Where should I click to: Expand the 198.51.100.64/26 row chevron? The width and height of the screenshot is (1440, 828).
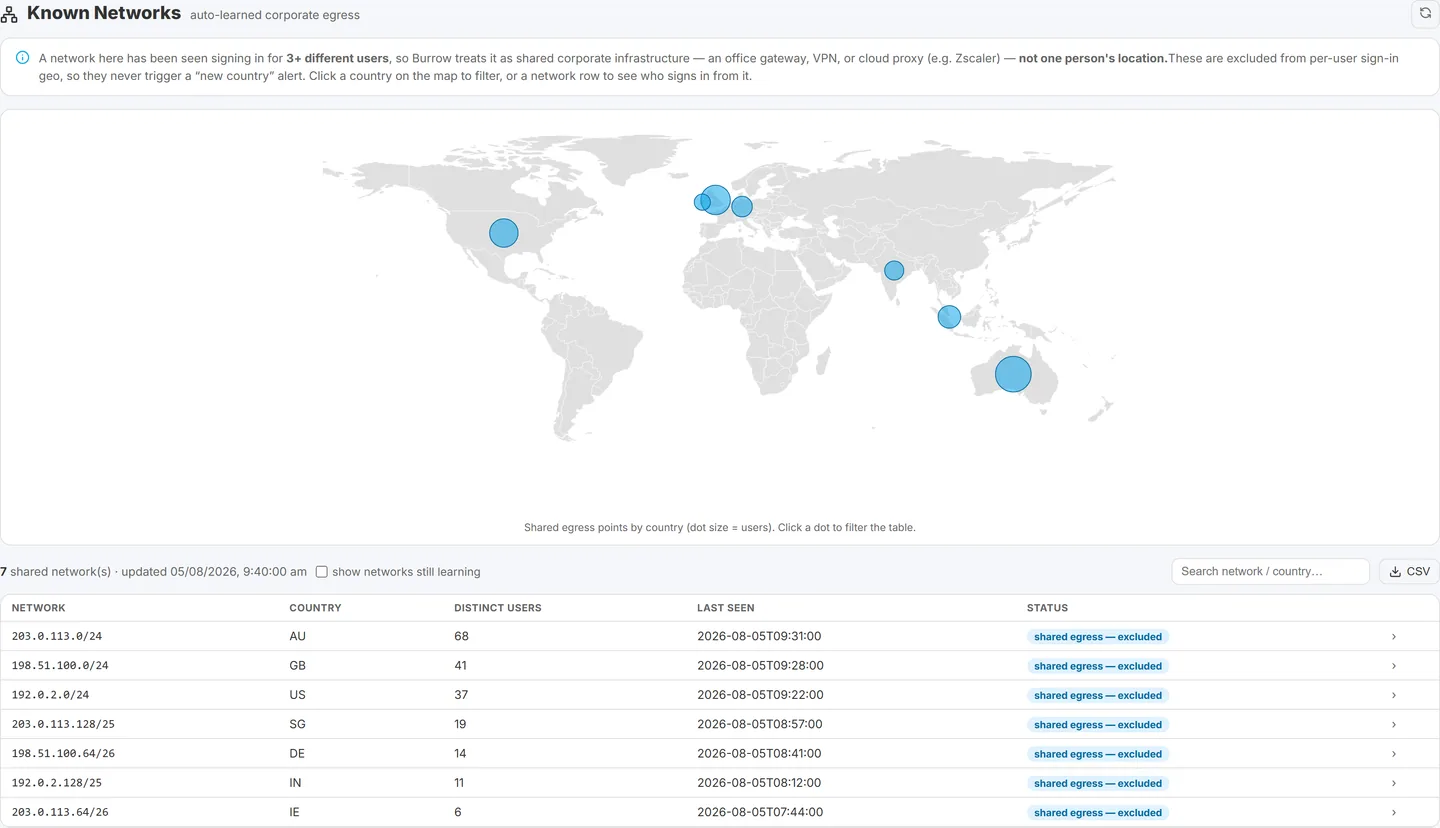1394,754
